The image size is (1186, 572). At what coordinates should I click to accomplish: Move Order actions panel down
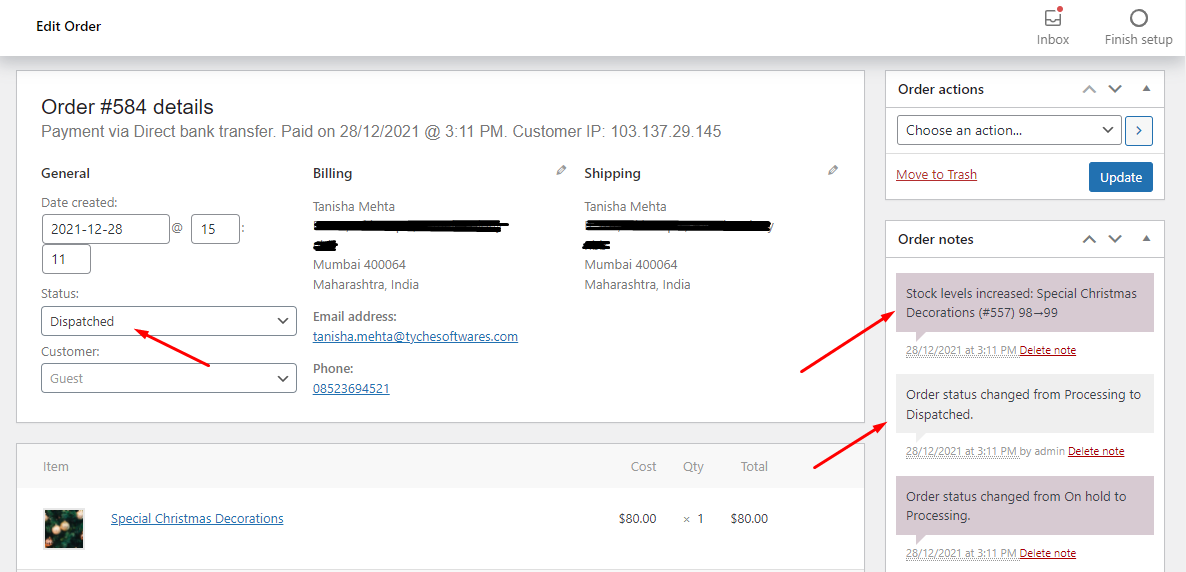(x=1115, y=89)
